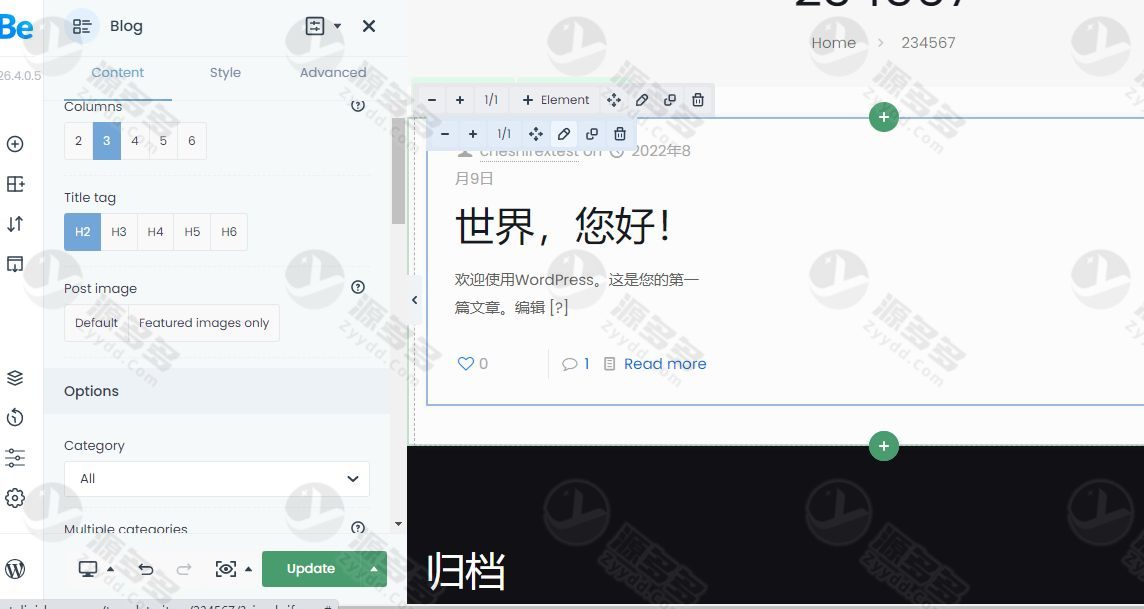Click the edit pencil in upper wrap toolbar

[x=641, y=100]
